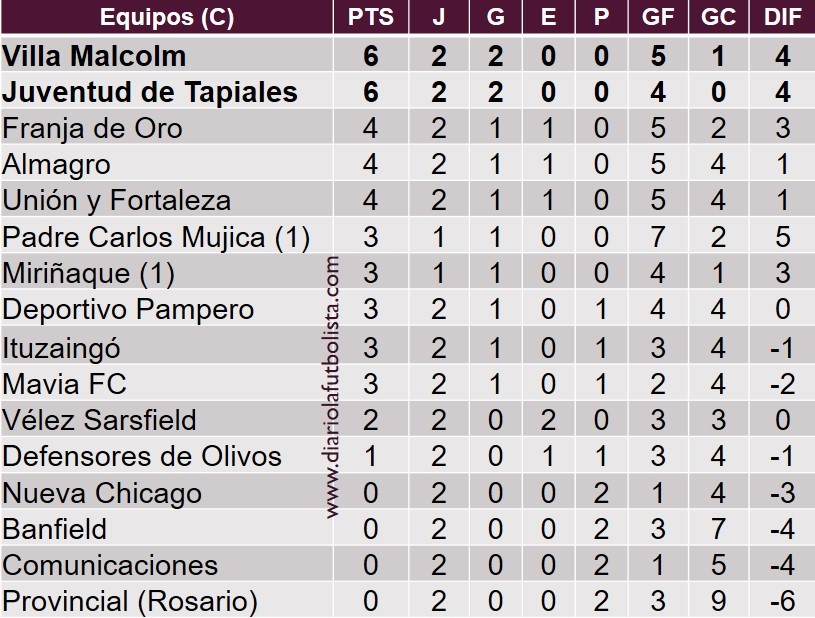Image resolution: width=815 pixels, height=618 pixels.
Task: Select the Almagro team name
Action: [56, 164]
